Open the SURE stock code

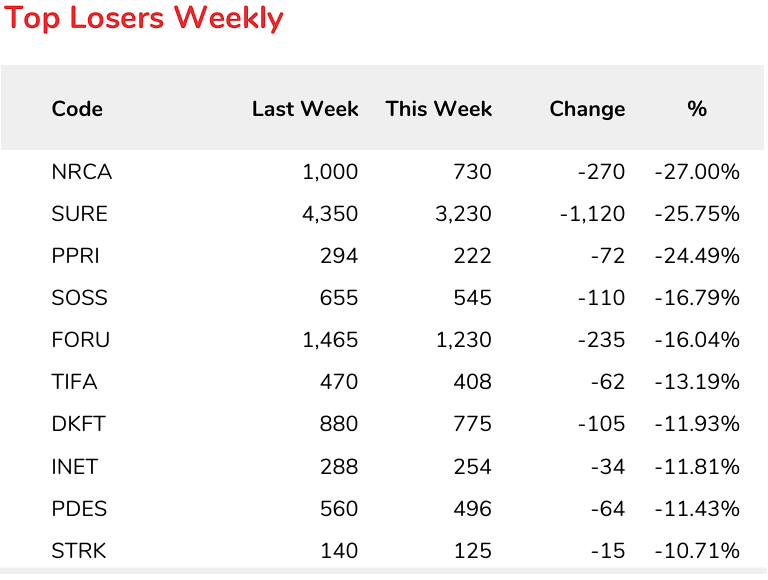point(79,214)
